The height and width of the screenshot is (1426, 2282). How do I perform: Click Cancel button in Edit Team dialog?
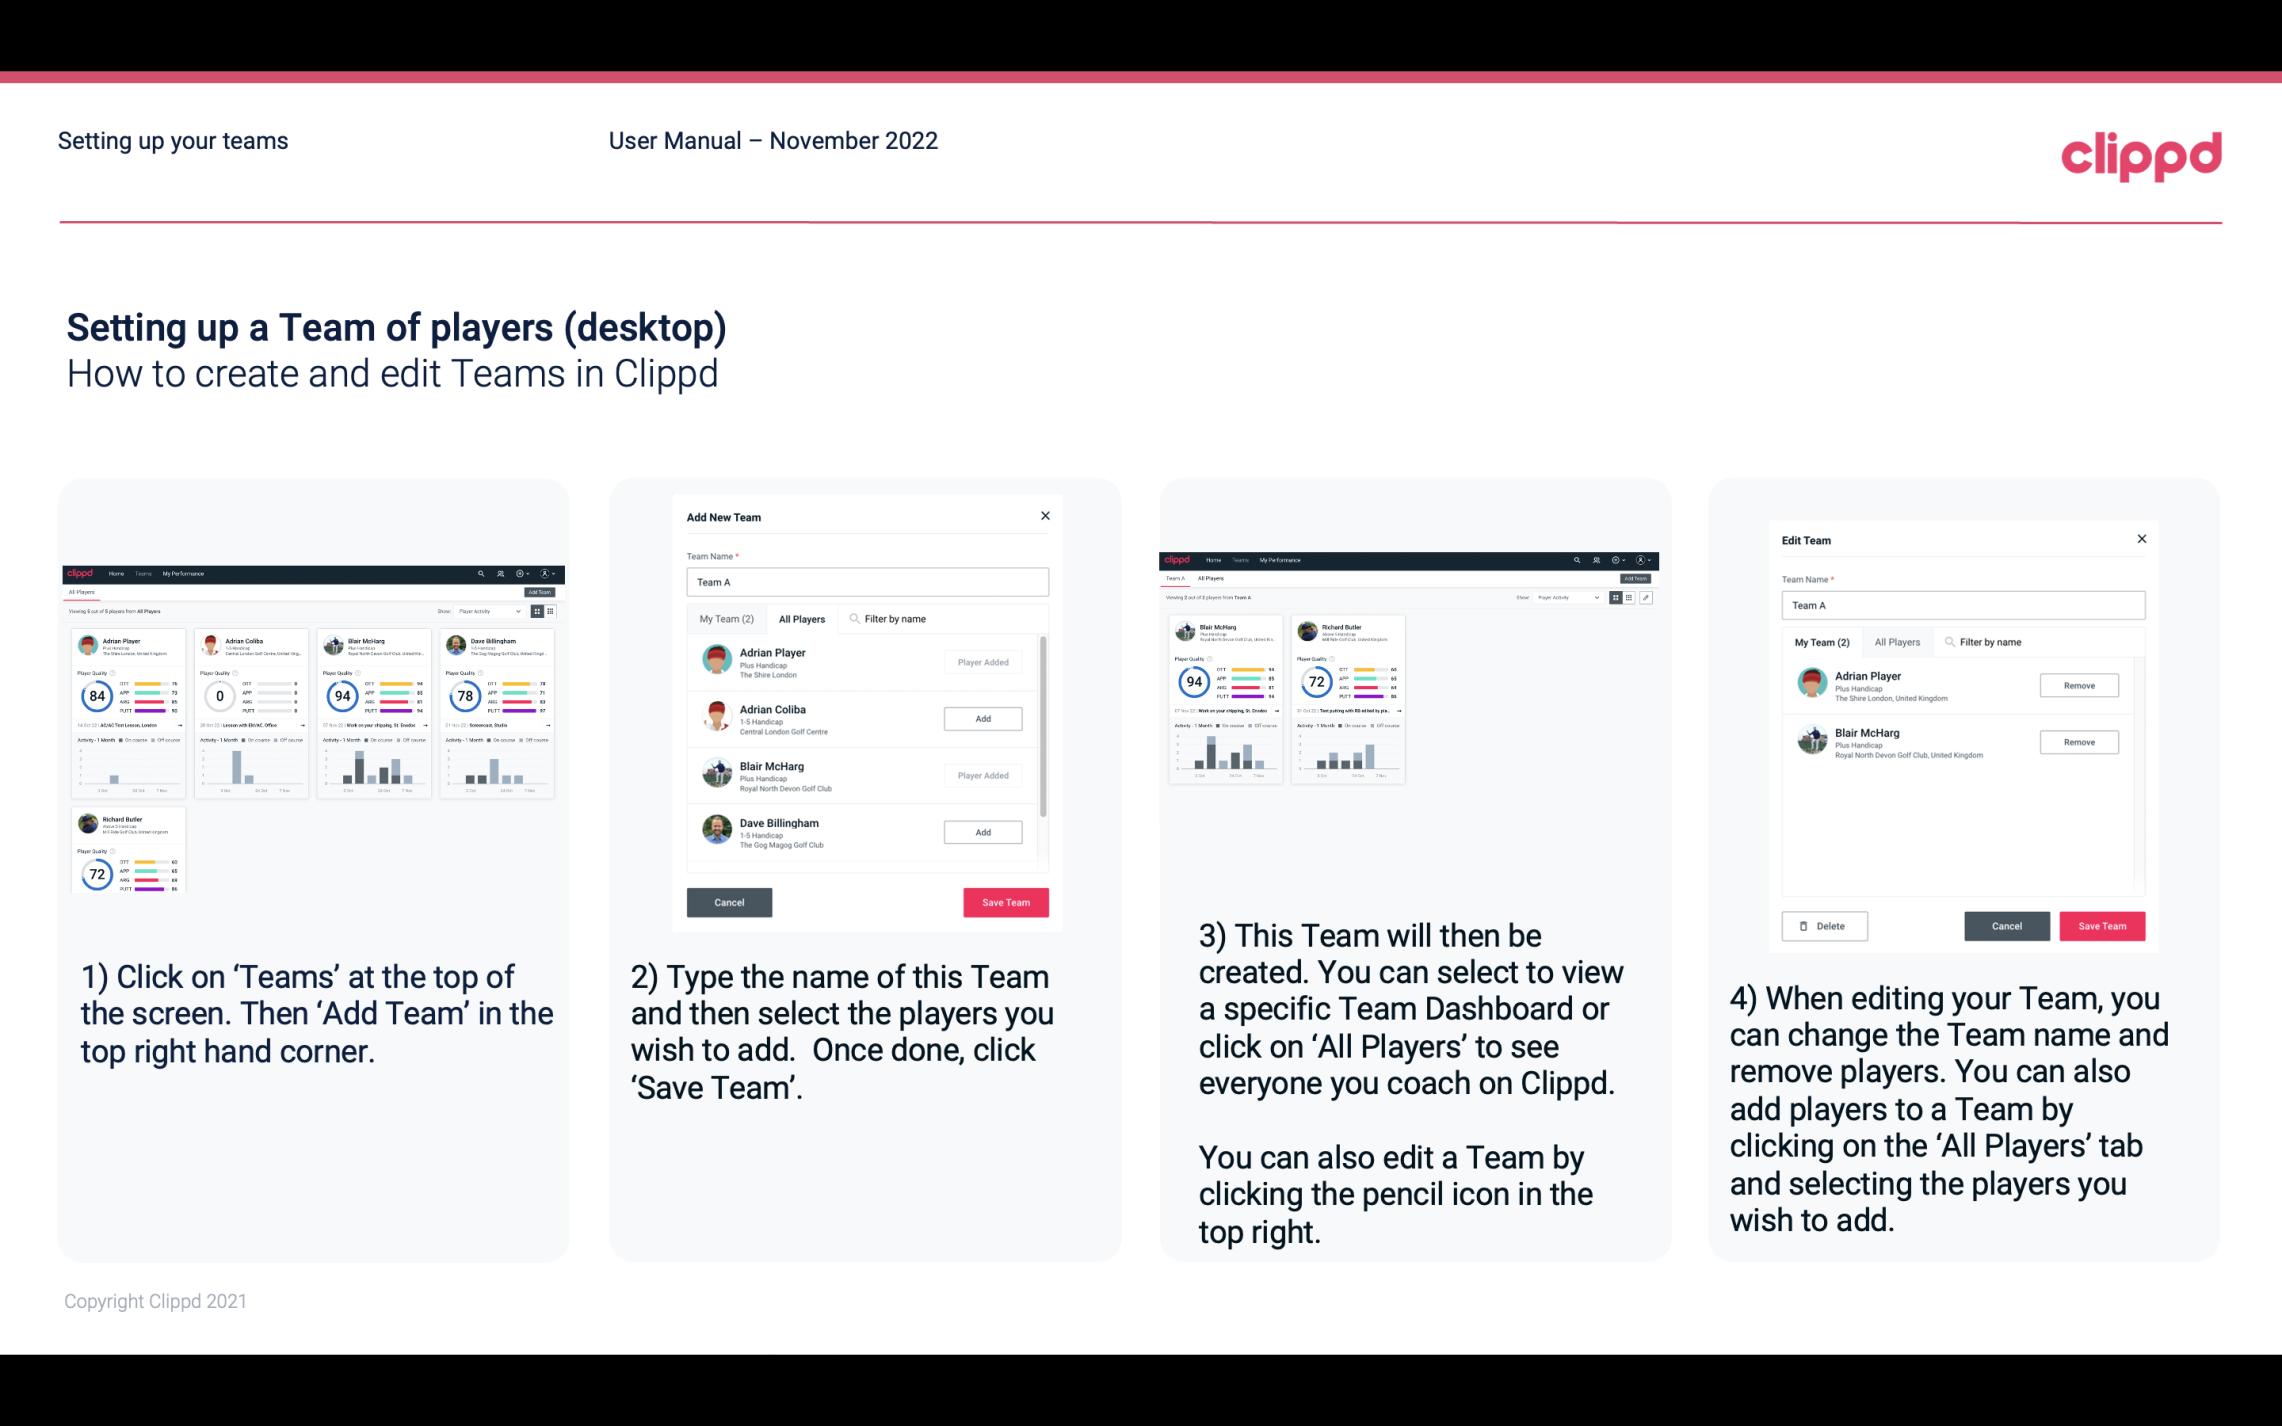pyautogui.click(x=2006, y=925)
